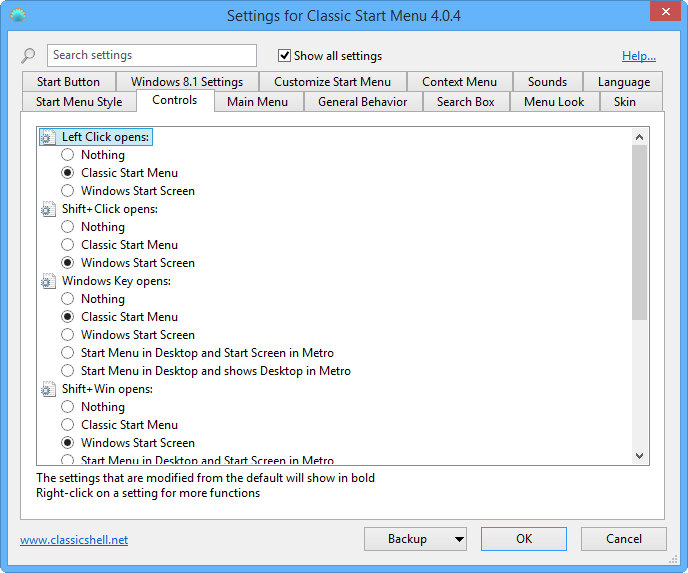Click the settings icon beside Shift+Win opens
The width and height of the screenshot is (688, 573).
[x=48, y=389]
